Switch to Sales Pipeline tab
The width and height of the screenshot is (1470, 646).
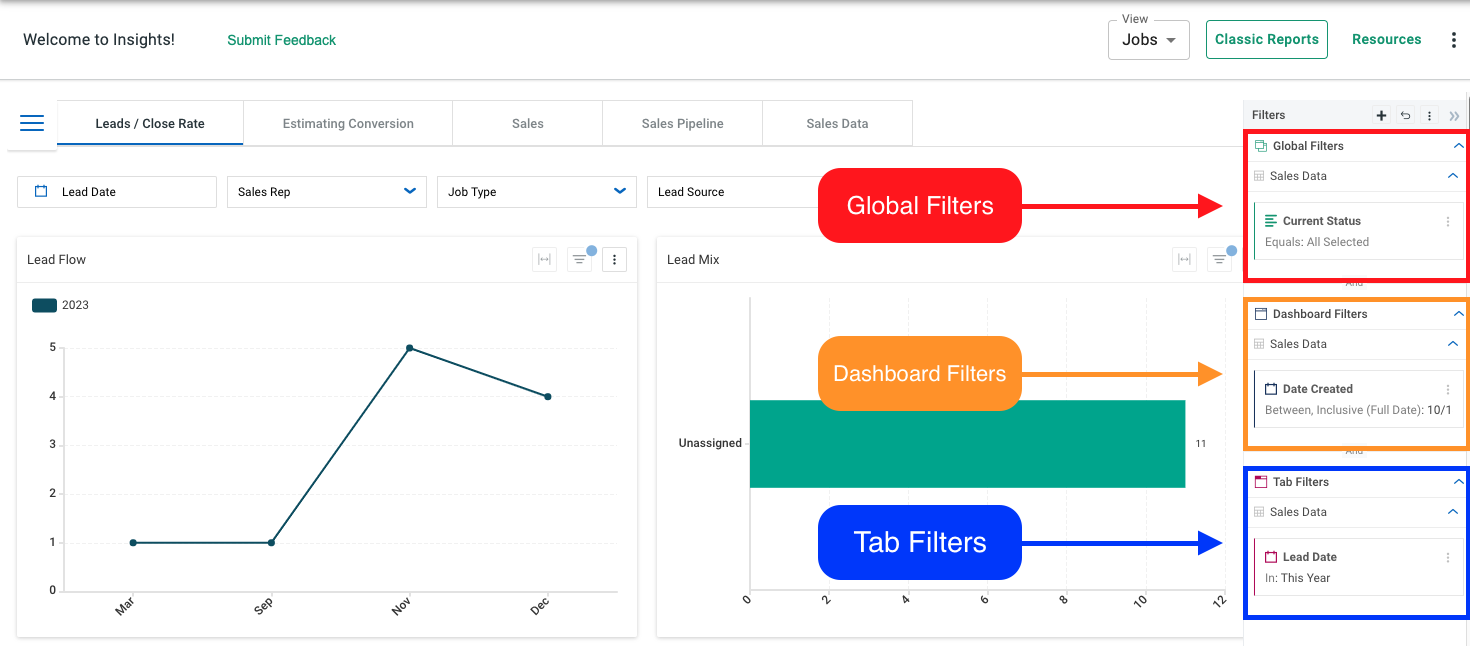[x=682, y=123]
